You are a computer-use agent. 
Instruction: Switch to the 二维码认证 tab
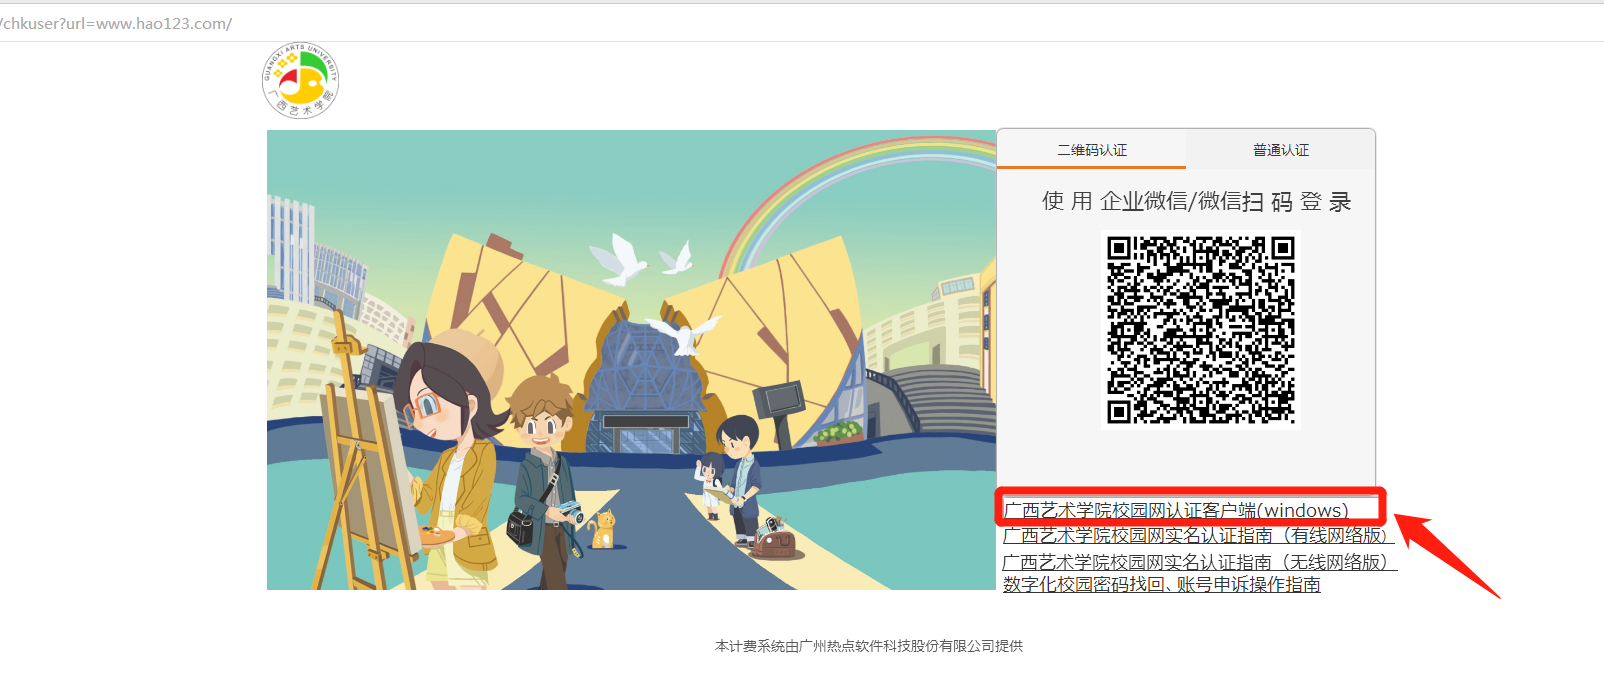tap(1092, 150)
